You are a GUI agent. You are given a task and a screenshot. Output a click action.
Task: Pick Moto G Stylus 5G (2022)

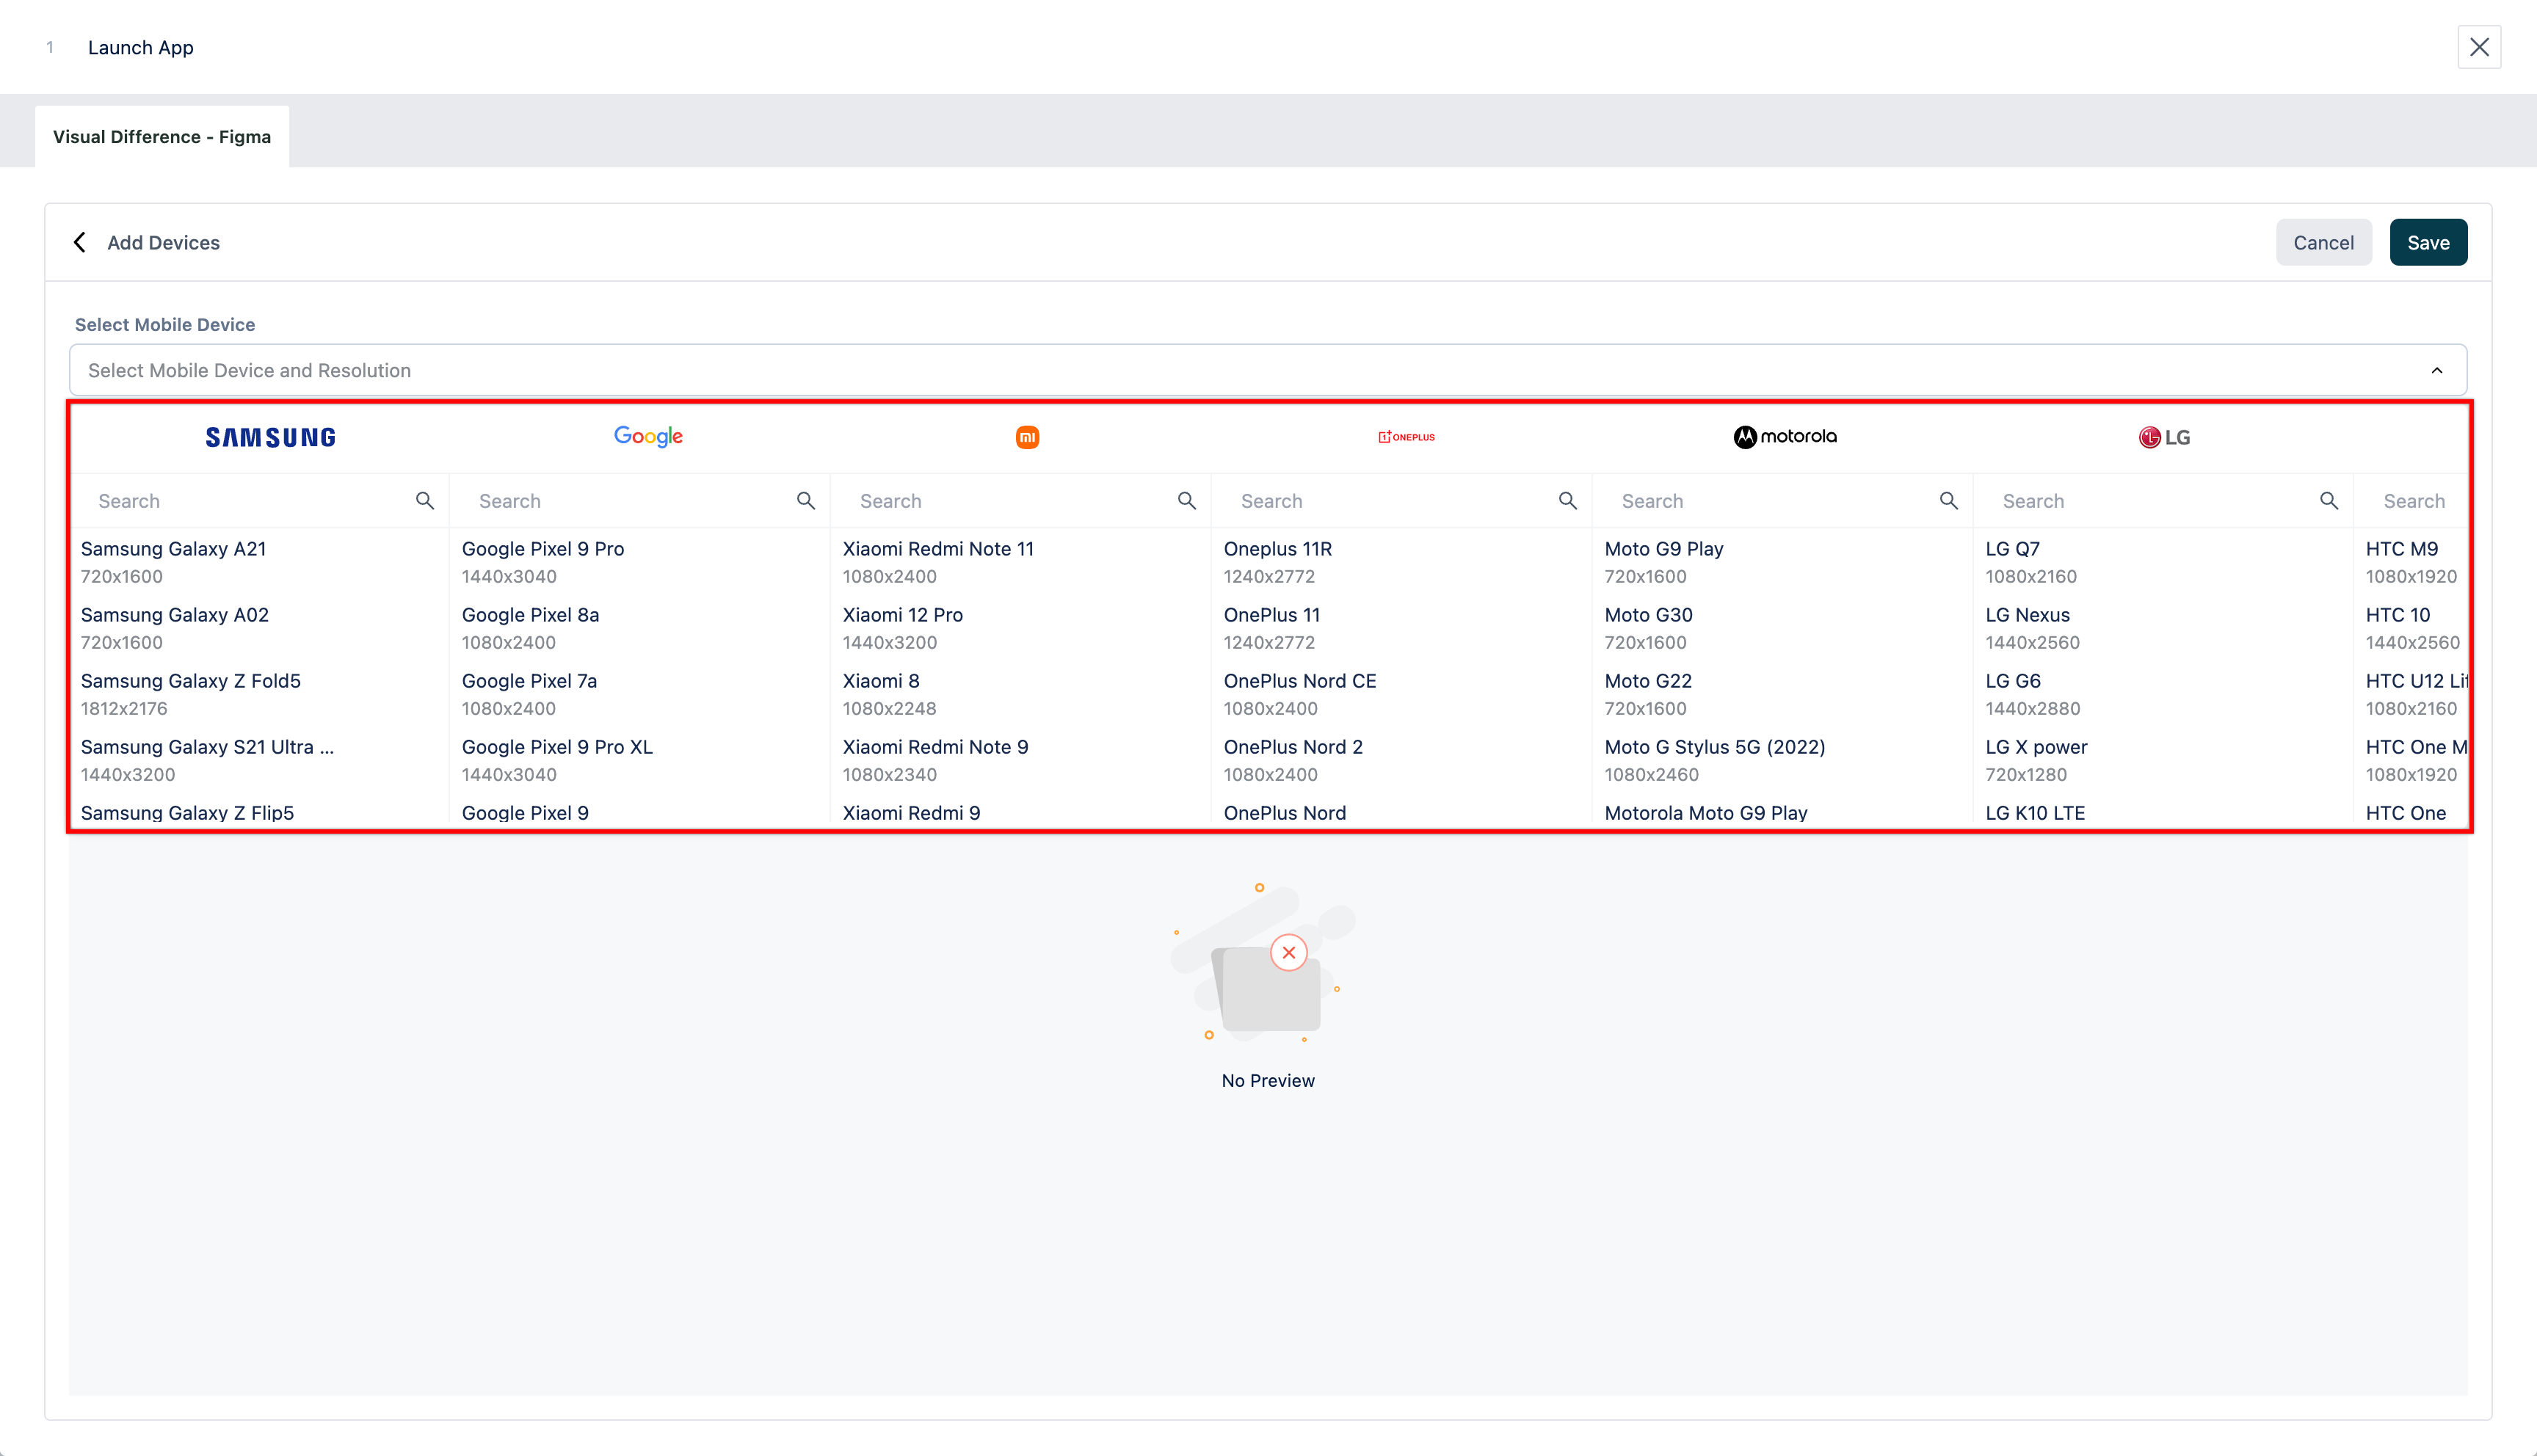(x=1714, y=759)
